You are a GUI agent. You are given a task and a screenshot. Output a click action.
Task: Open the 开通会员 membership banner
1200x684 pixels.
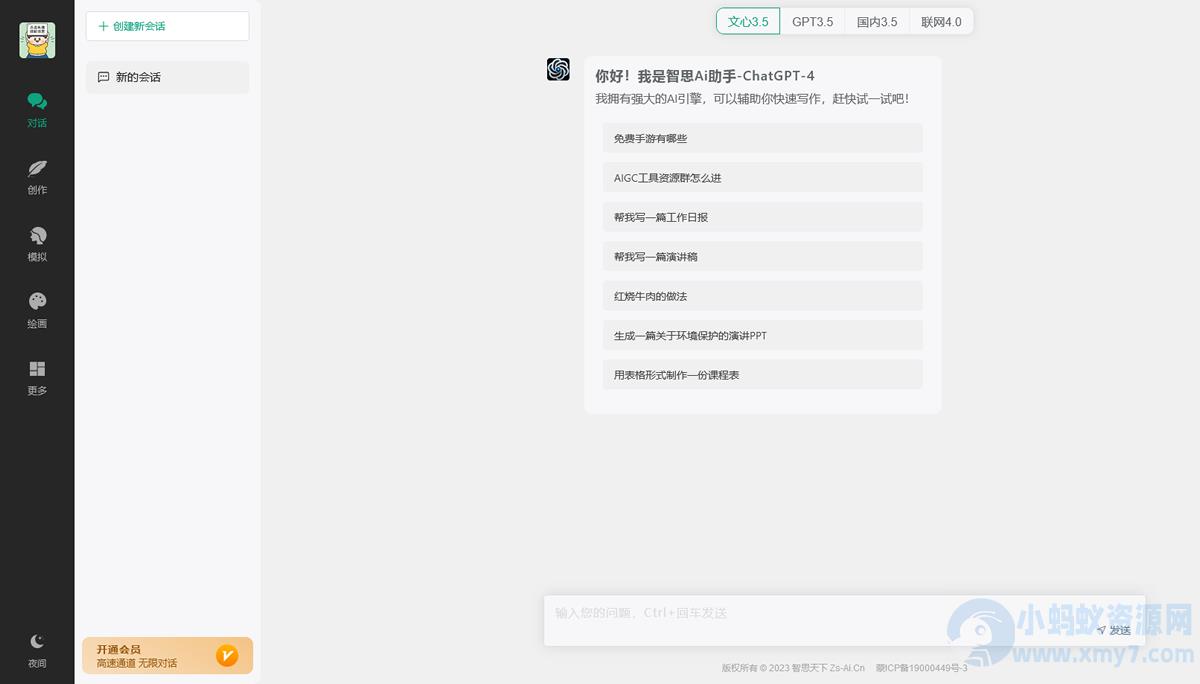[x=167, y=656]
